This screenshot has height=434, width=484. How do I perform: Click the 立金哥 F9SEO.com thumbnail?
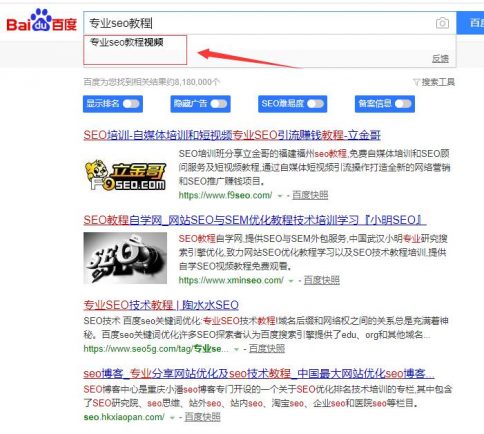tap(125, 175)
